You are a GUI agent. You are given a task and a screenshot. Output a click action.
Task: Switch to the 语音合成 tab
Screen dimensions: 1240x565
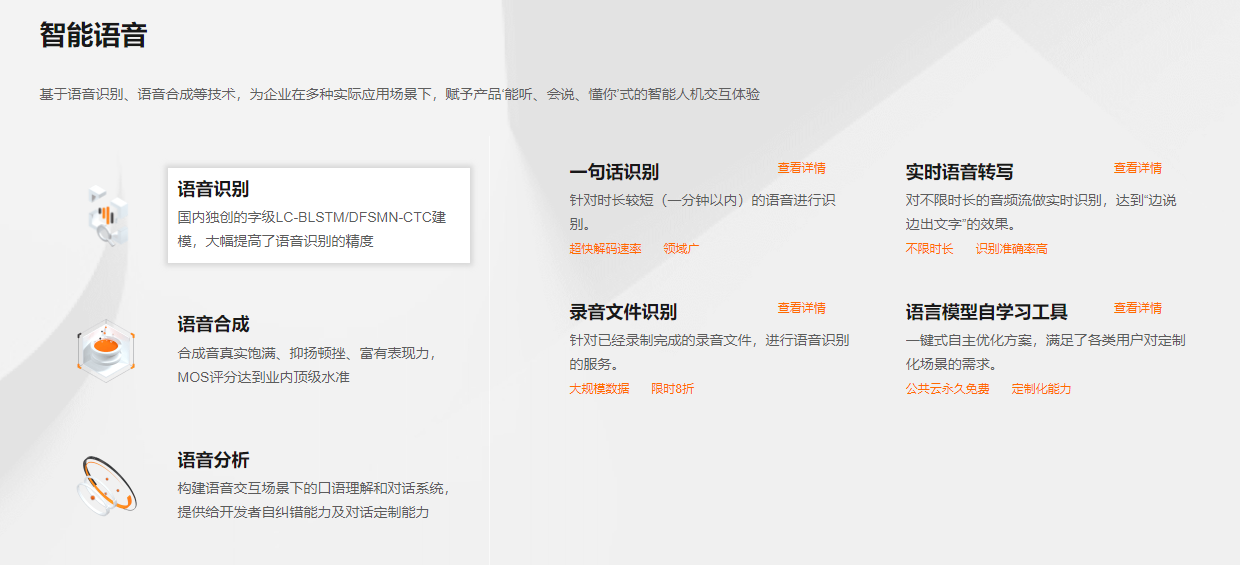click(x=213, y=324)
